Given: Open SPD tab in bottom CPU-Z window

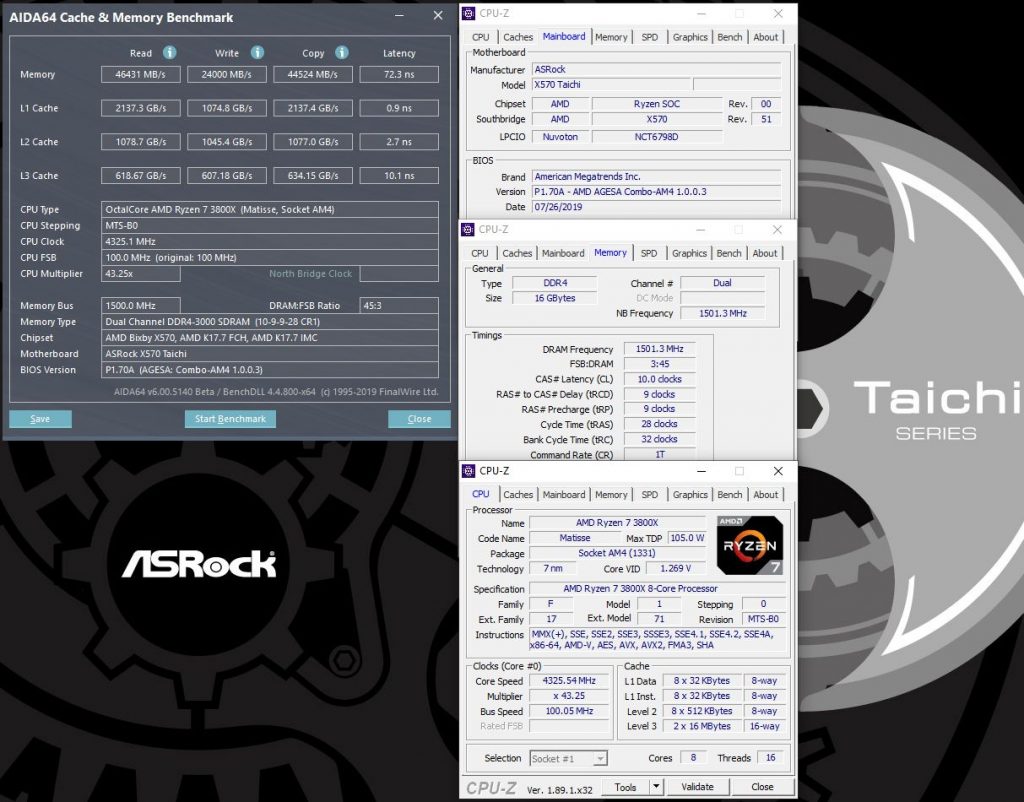Looking at the screenshot, I should click(650, 495).
